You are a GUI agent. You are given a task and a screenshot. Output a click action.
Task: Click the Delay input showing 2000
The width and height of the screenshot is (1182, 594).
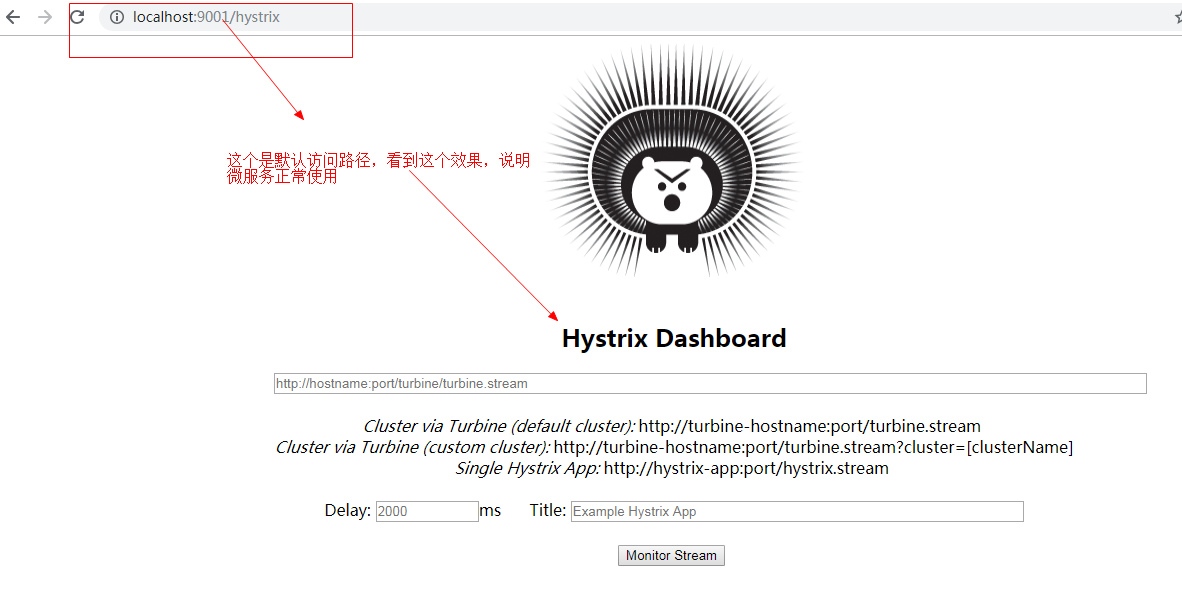(x=427, y=511)
